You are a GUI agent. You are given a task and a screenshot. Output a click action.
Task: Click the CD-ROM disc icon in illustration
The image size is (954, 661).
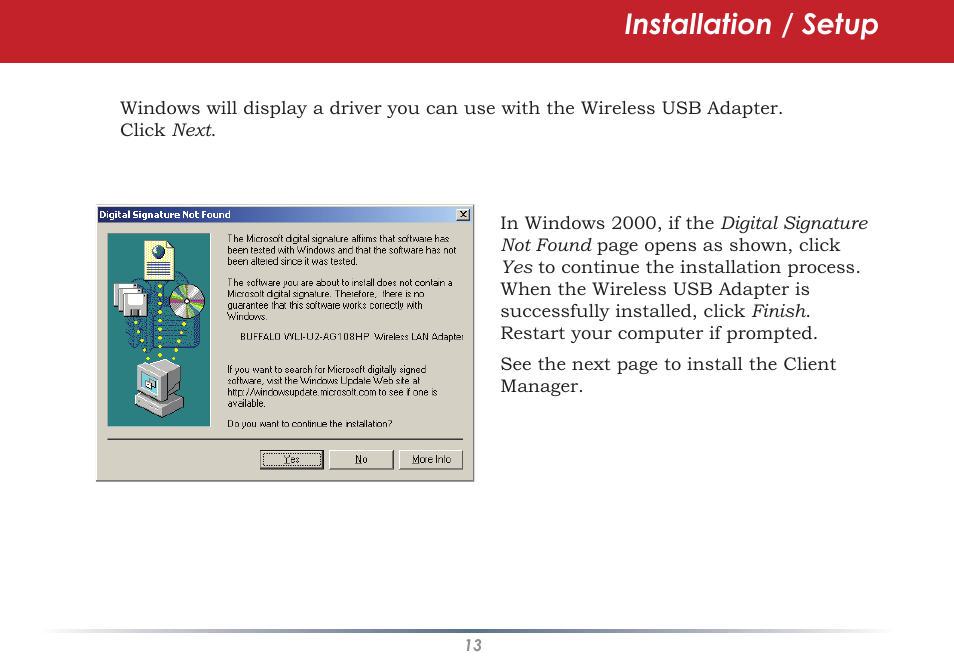(x=187, y=301)
